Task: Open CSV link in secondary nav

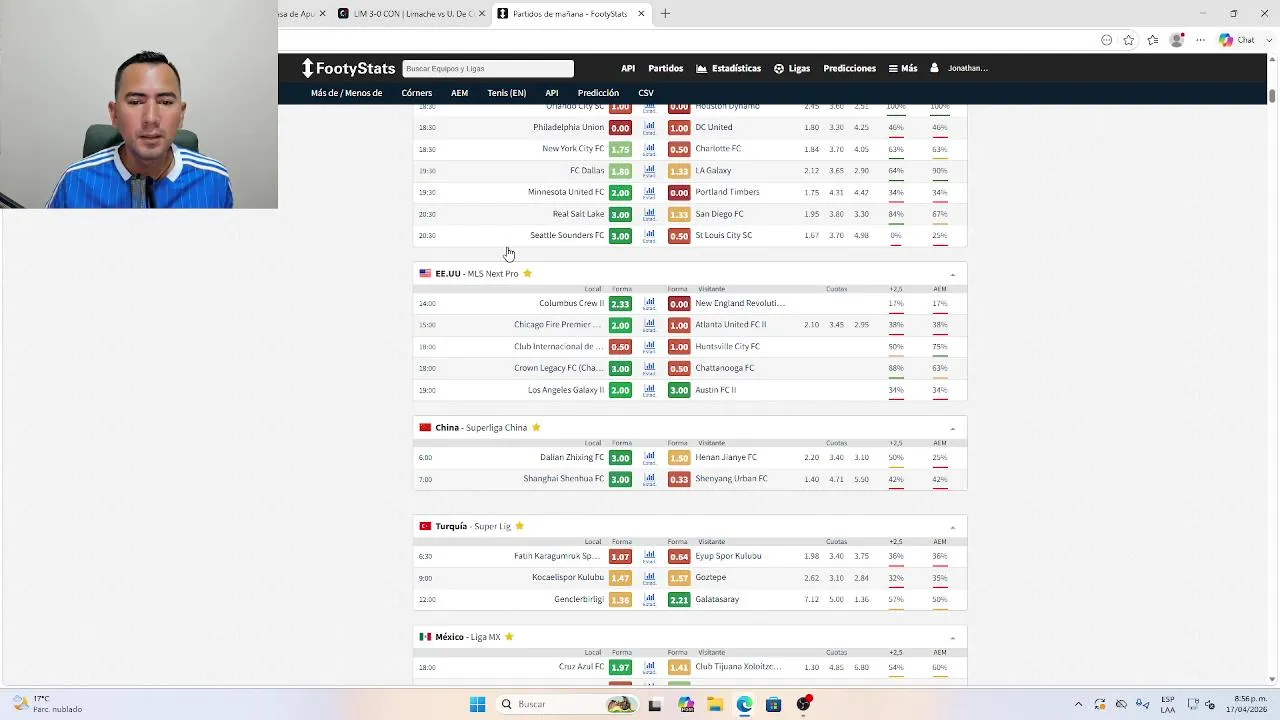Action: [646, 93]
